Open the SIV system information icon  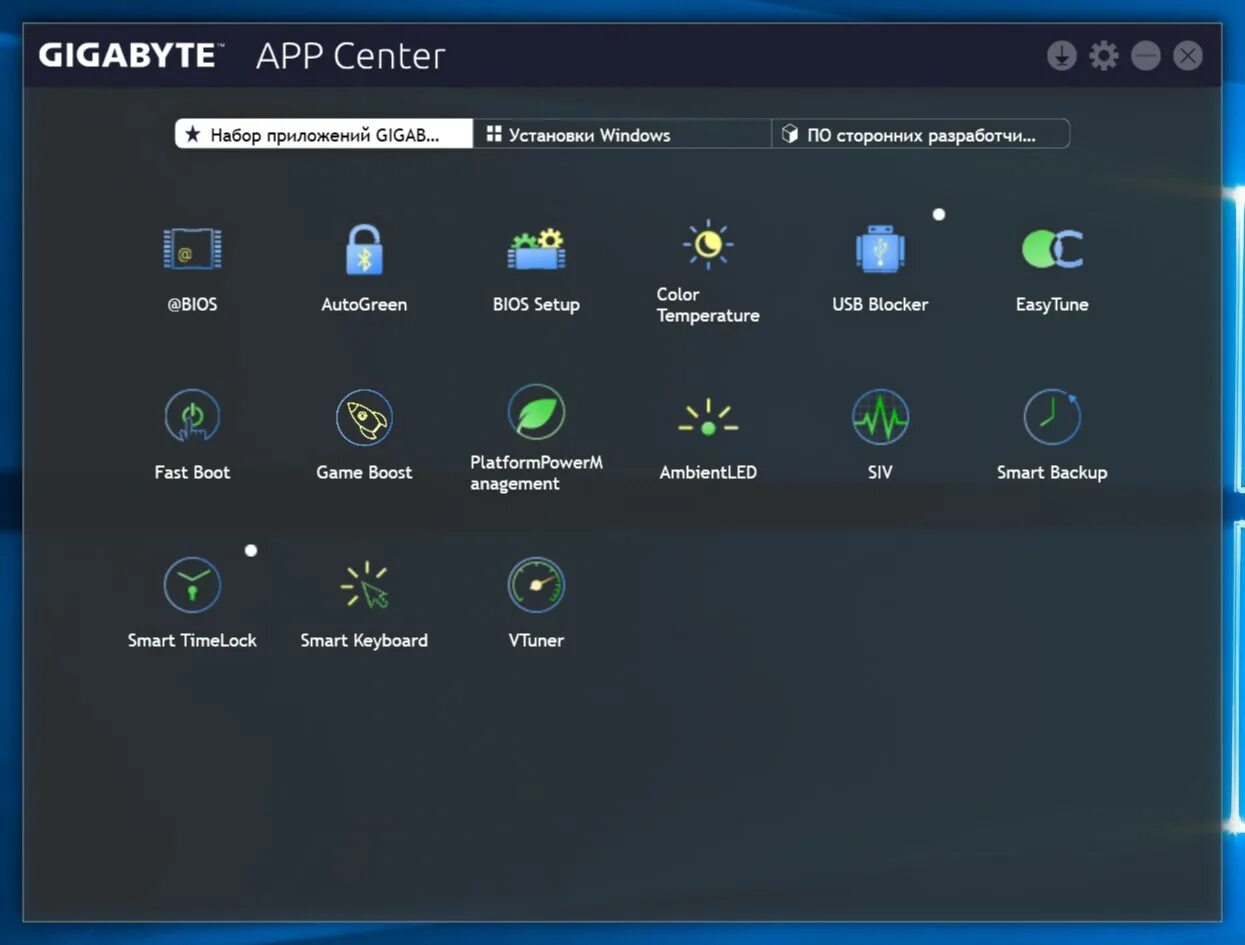point(880,417)
